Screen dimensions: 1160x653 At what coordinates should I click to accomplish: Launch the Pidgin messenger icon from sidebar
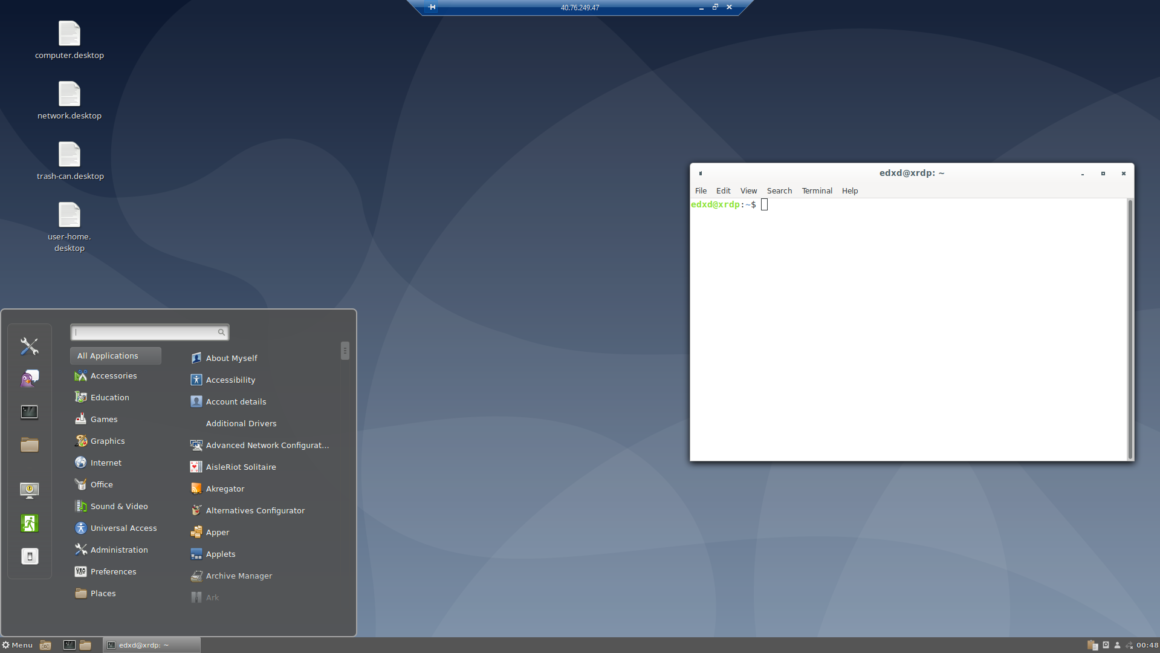pos(29,378)
